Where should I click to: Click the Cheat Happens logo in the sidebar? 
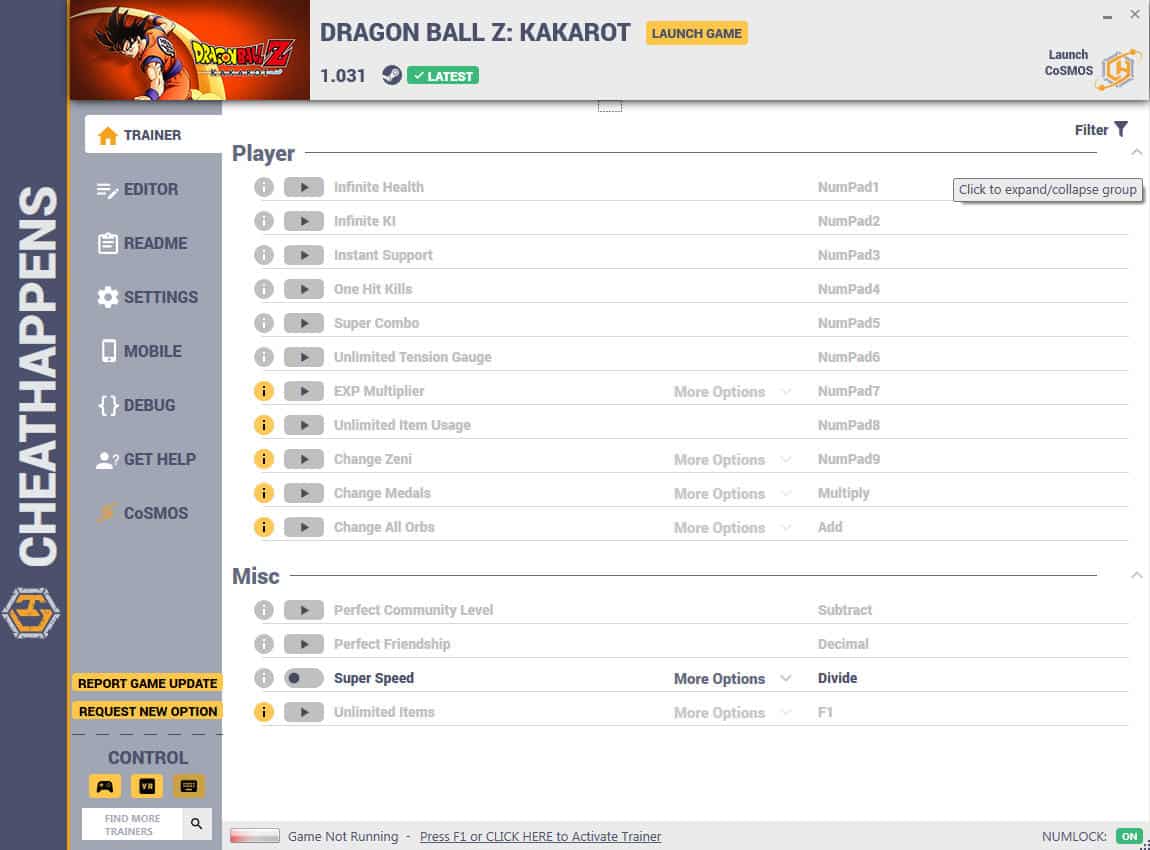(31, 613)
